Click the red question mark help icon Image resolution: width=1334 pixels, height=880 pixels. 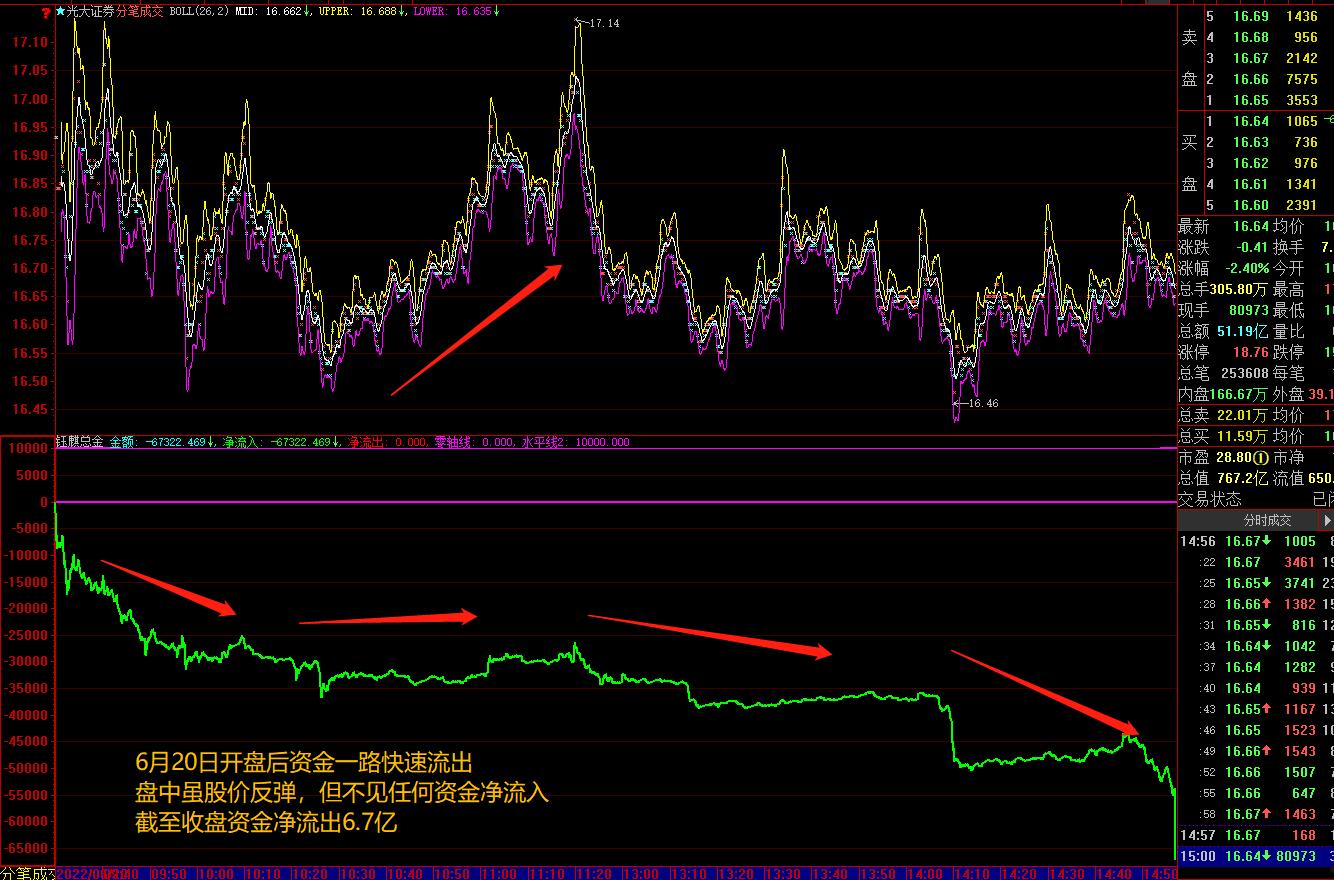pos(46,11)
